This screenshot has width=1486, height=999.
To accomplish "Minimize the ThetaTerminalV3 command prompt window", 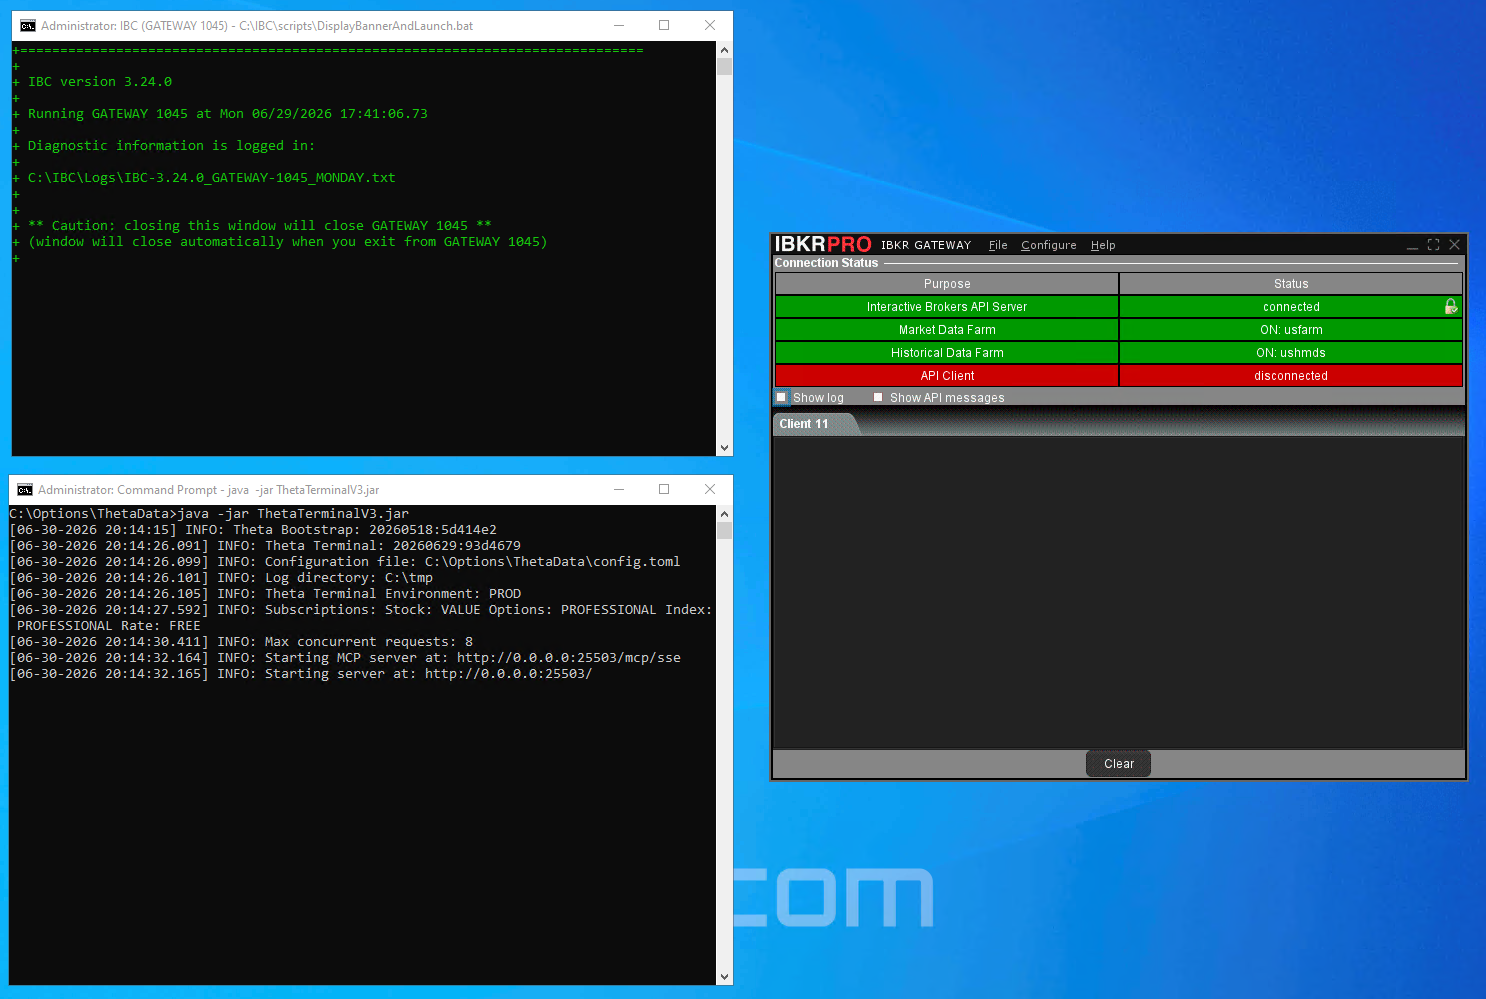I will (x=619, y=490).
